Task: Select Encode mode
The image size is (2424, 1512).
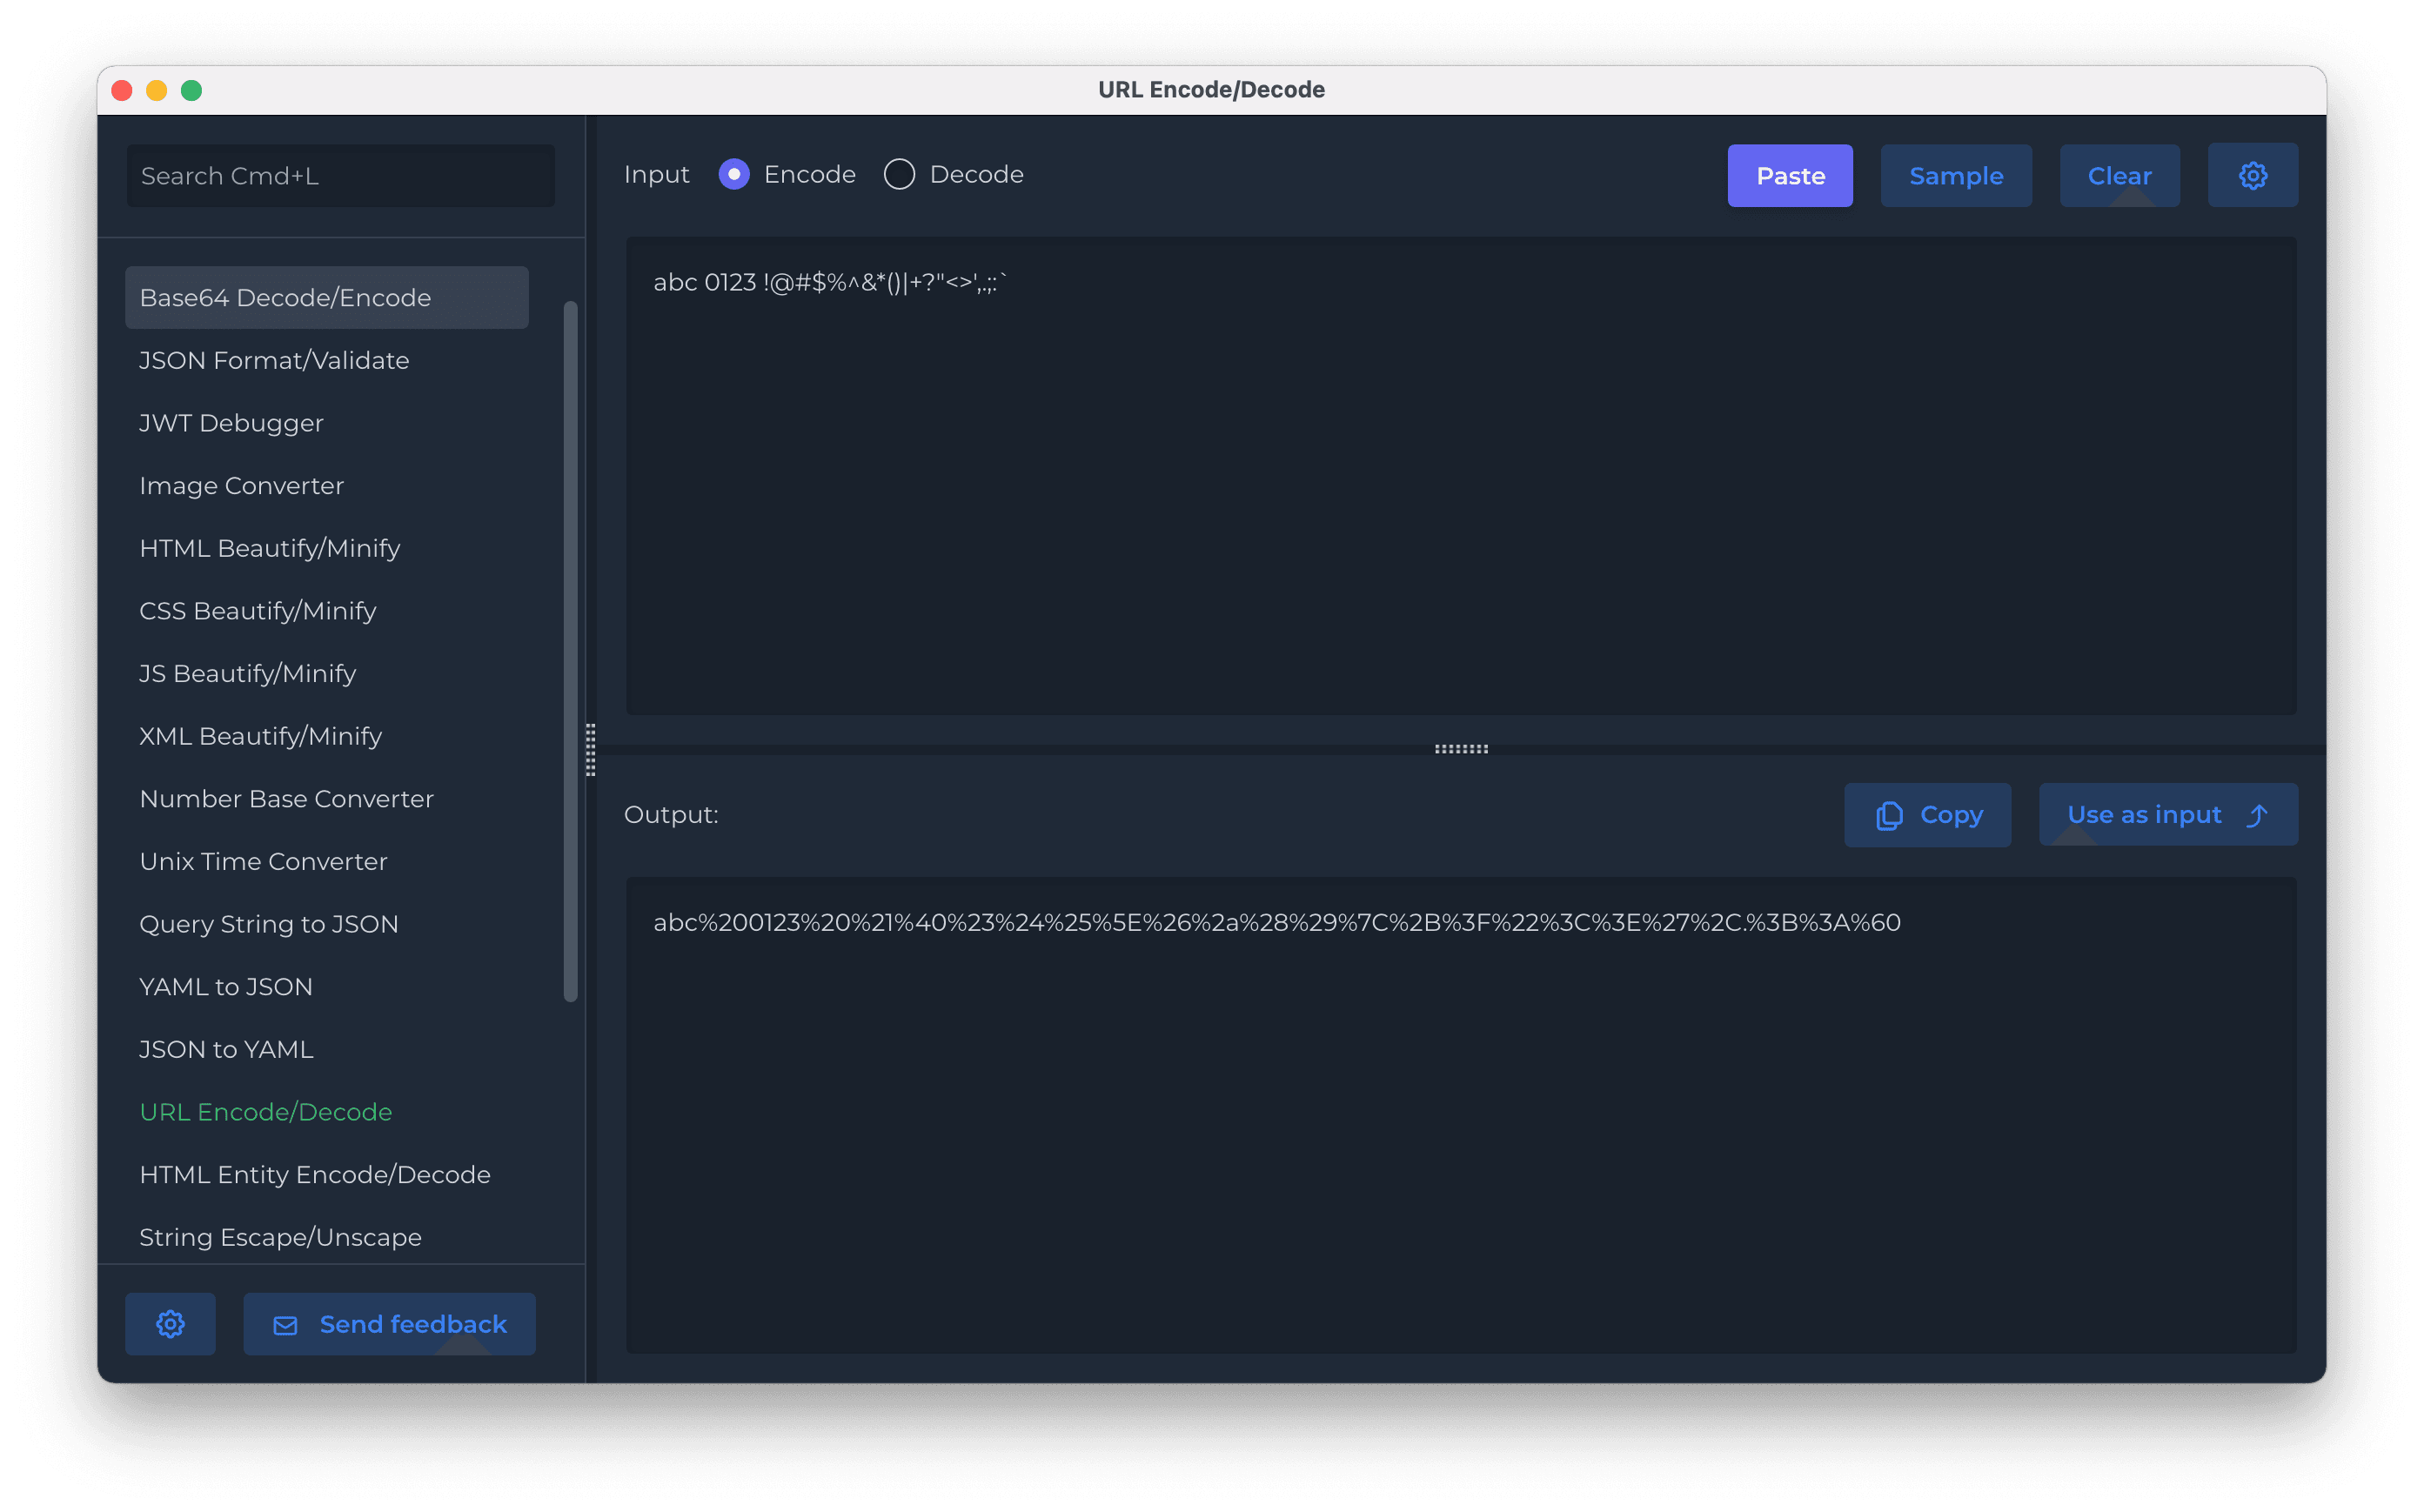Action: [734, 173]
